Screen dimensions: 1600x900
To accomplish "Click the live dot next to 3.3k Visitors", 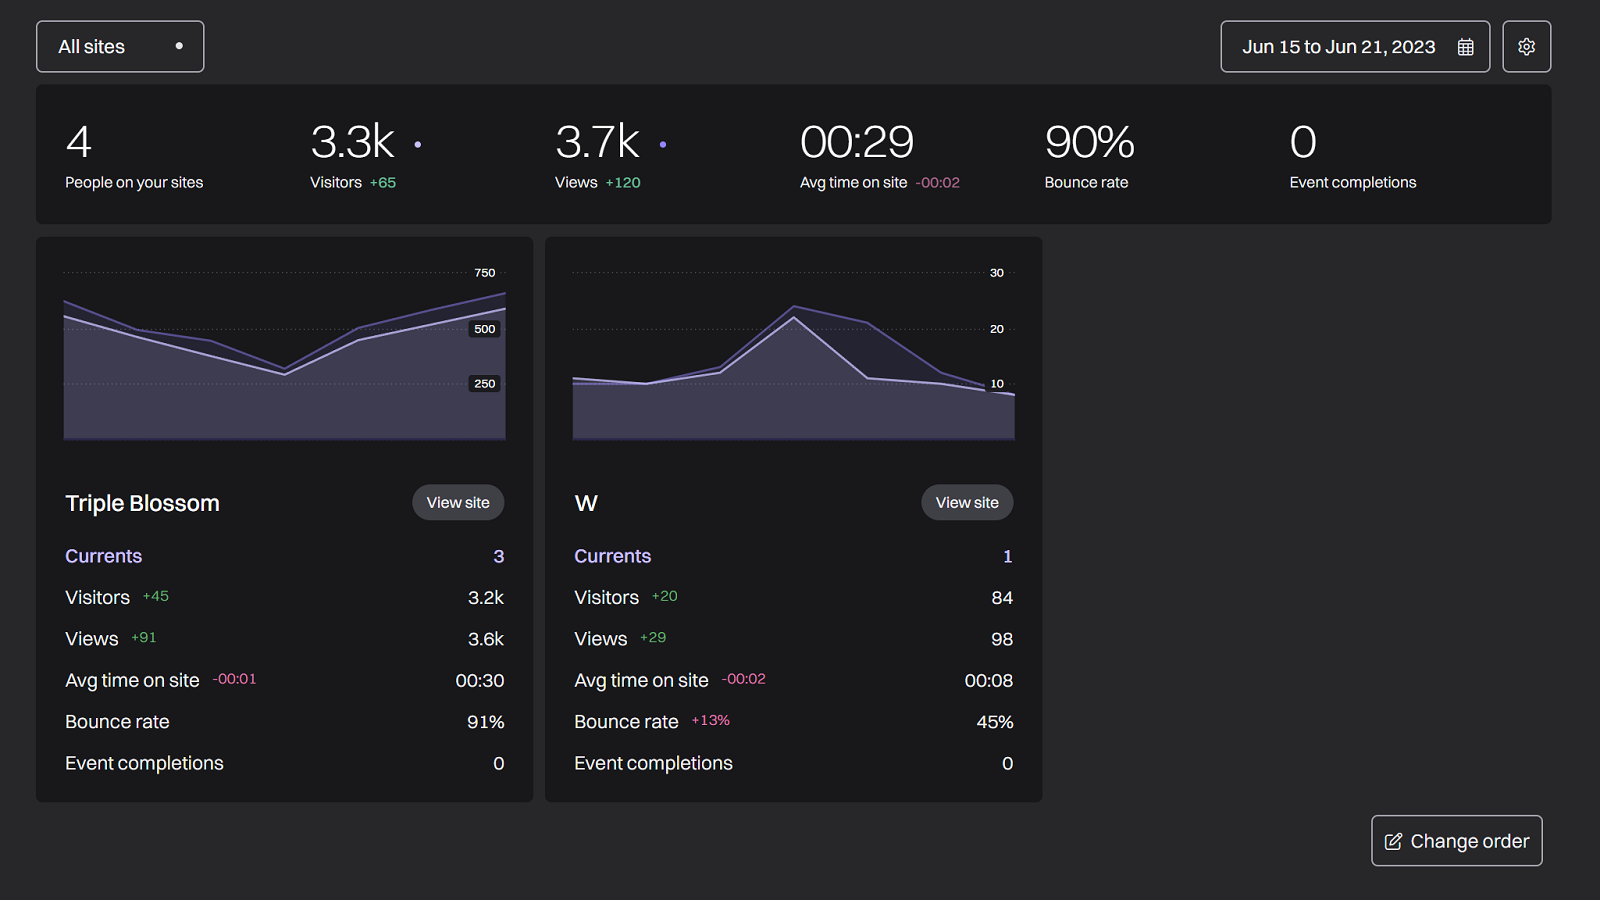I will [418, 145].
